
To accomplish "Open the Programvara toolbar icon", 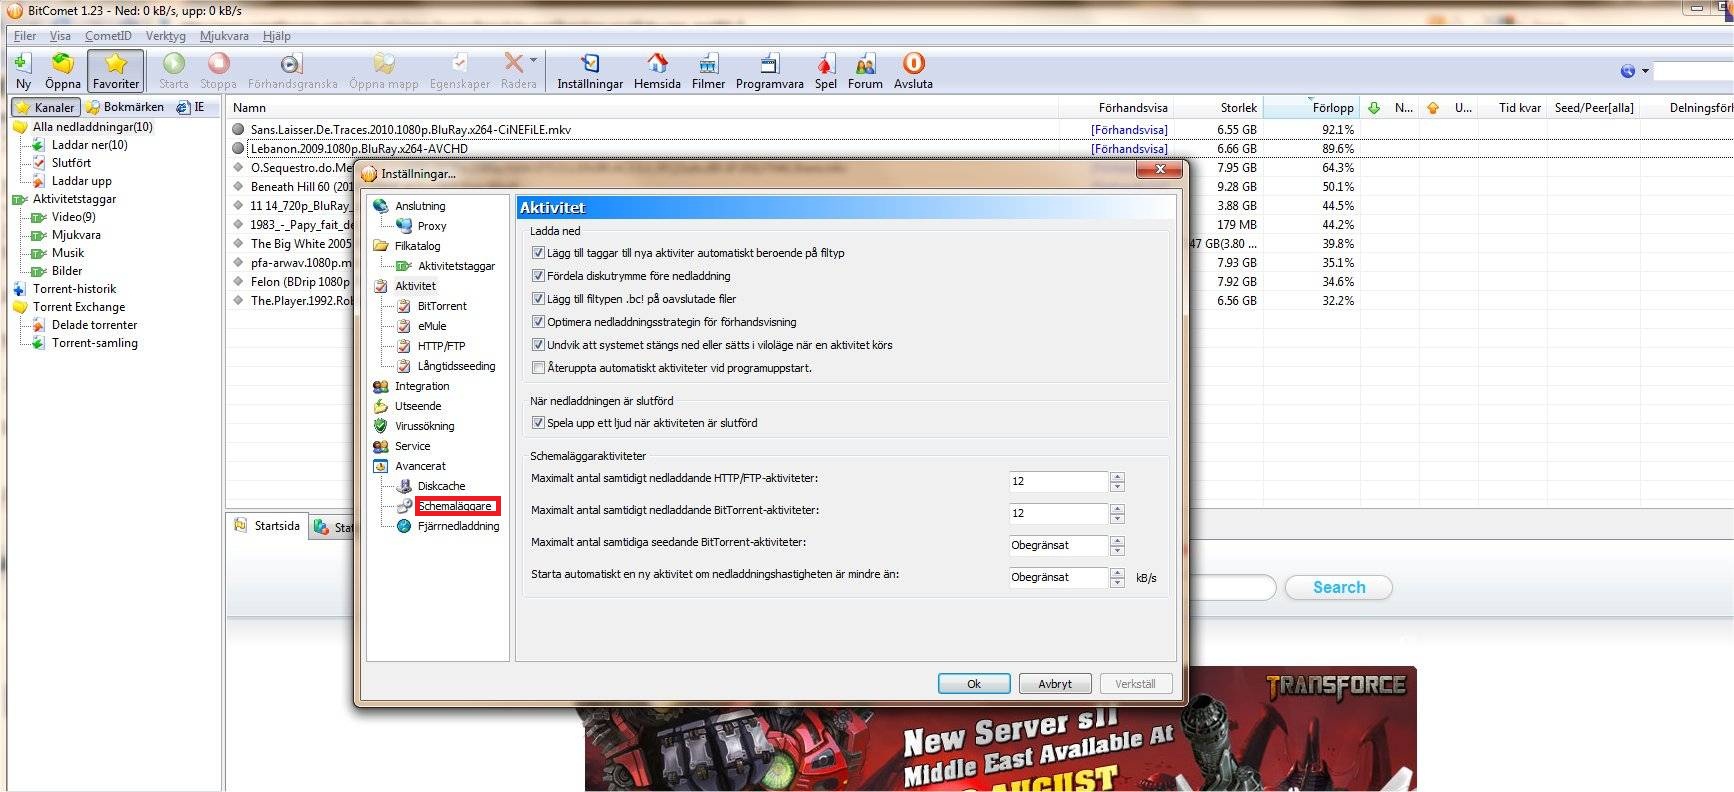I will tap(769, 65).
